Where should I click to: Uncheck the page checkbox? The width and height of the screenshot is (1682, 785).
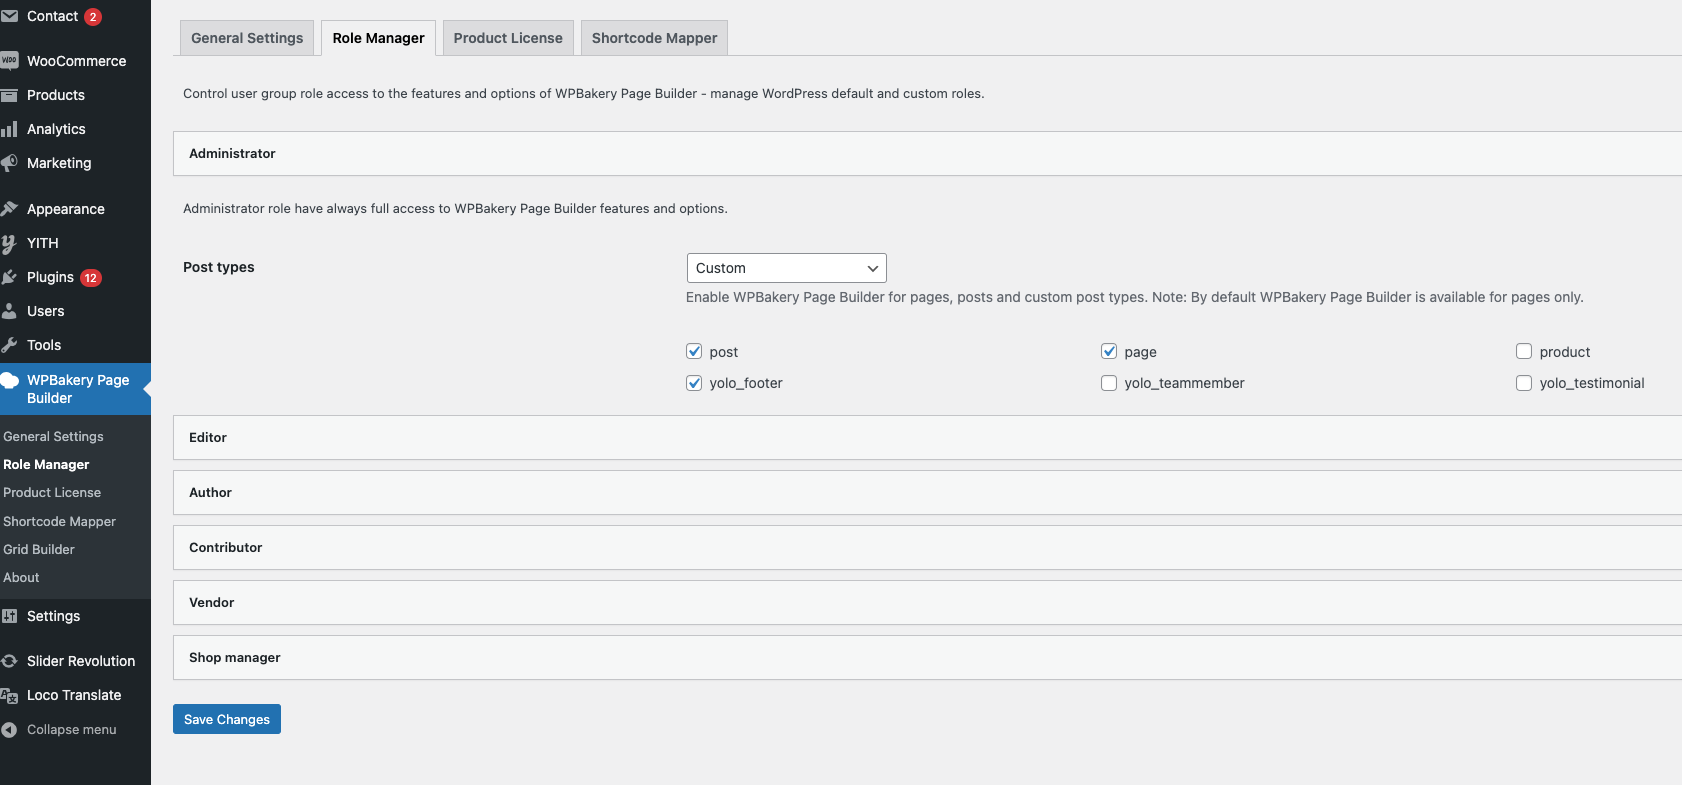pos(1109,351)
